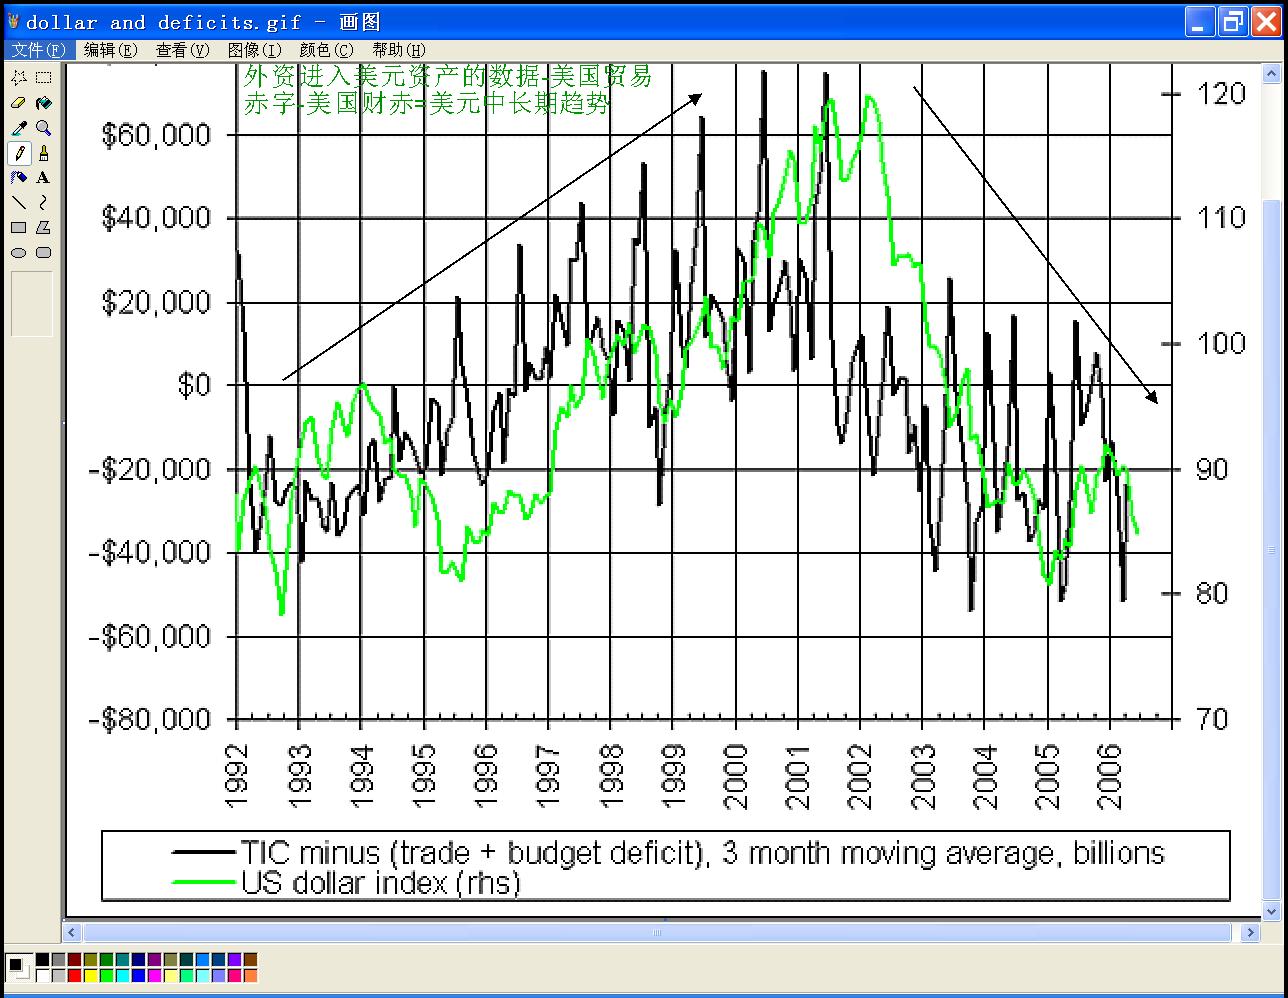Choose the magenta color swatch
1288x998 pixels.
154,976
